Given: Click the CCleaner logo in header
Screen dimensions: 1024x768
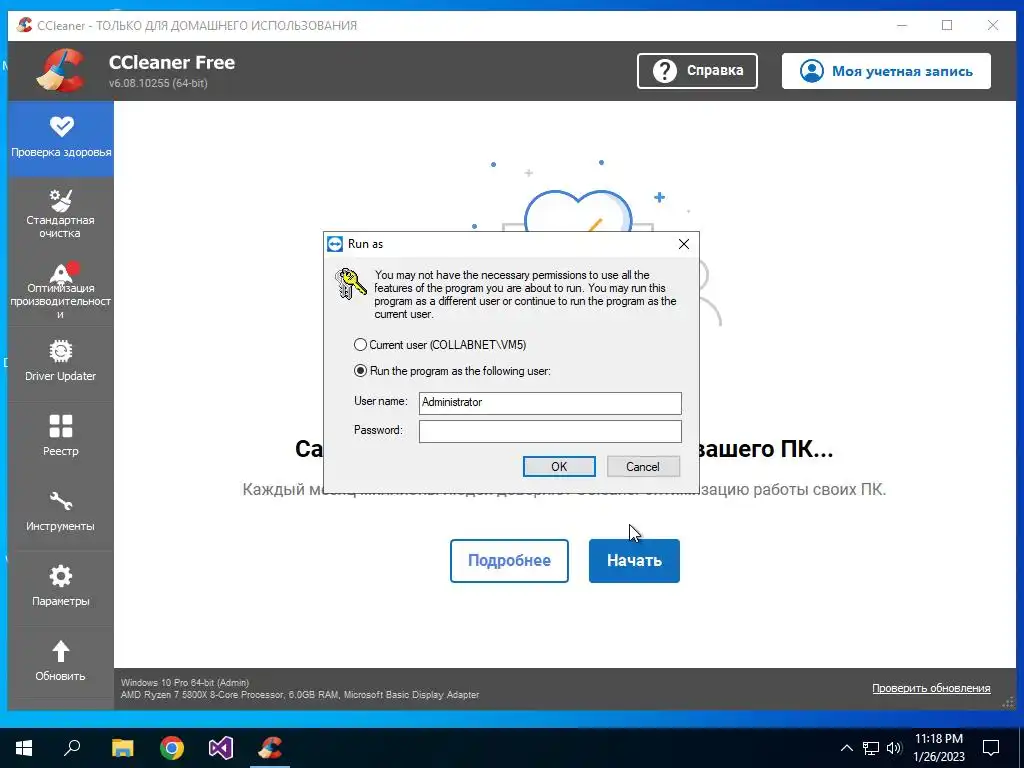Looking at the screenshot, I should click(61, 71).
